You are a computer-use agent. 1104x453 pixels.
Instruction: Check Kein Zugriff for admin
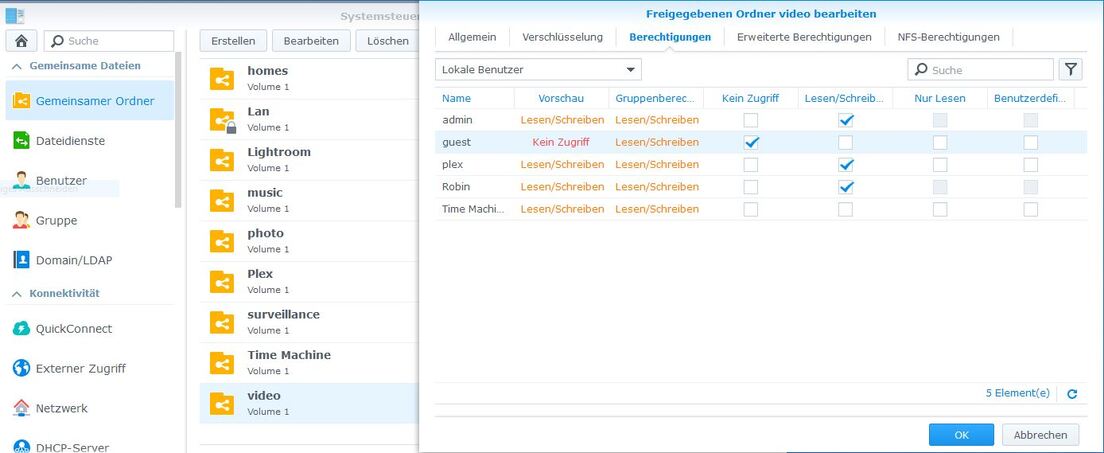pyautogui.click(x=751, y=120)
